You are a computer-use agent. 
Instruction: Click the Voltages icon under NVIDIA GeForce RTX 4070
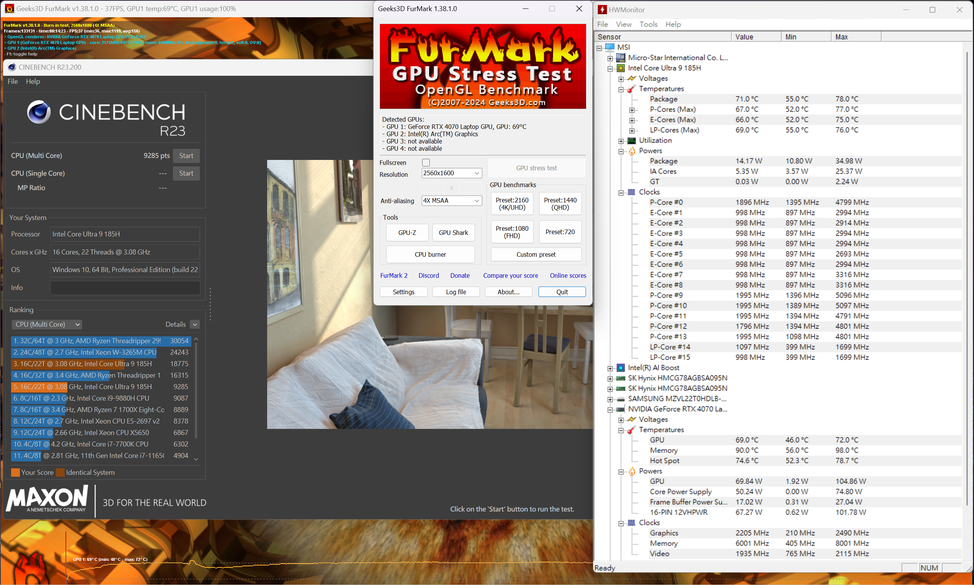point(632,420)
